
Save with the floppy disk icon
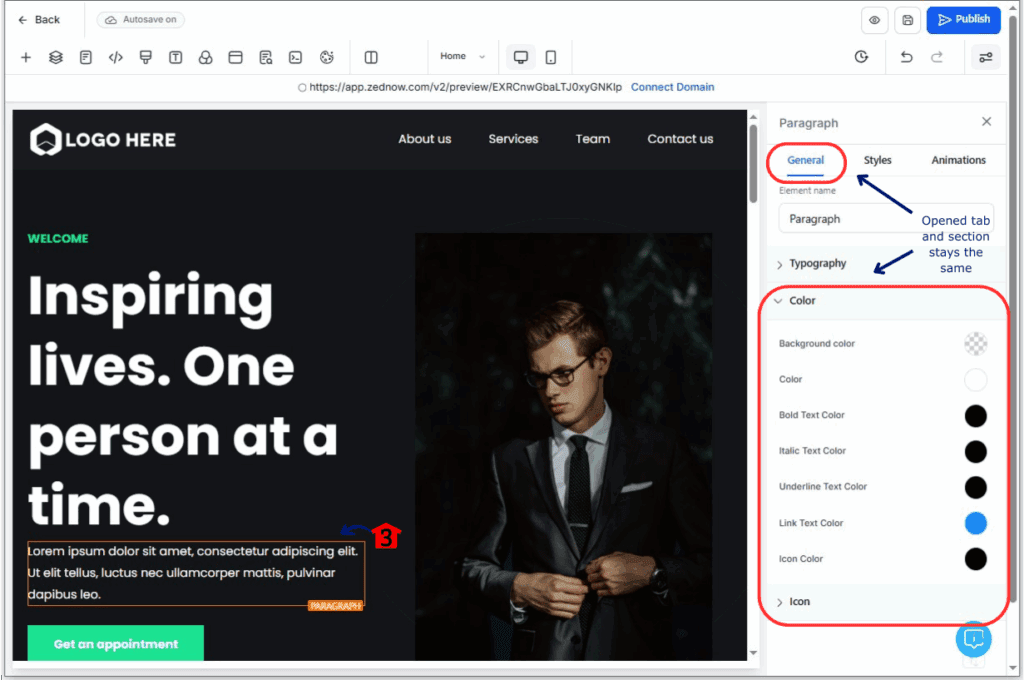[x=908, y=20]
